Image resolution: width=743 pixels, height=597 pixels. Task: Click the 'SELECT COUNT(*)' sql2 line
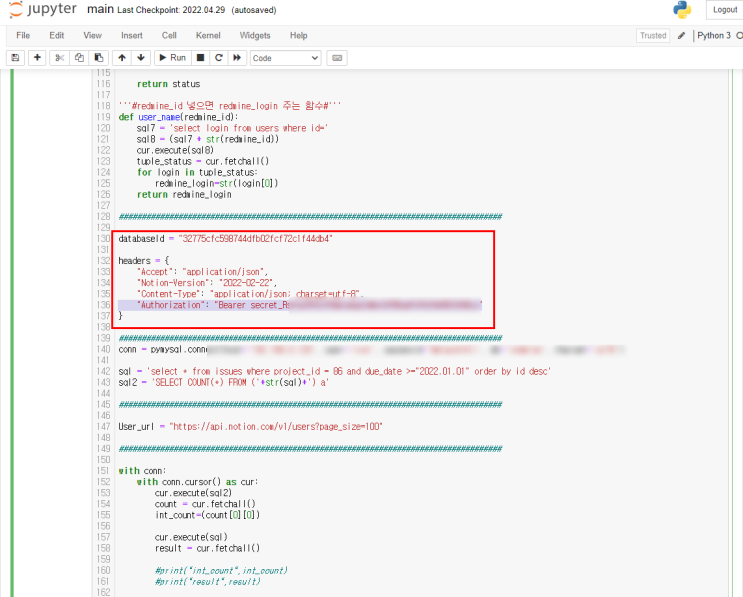pos(223,382)
